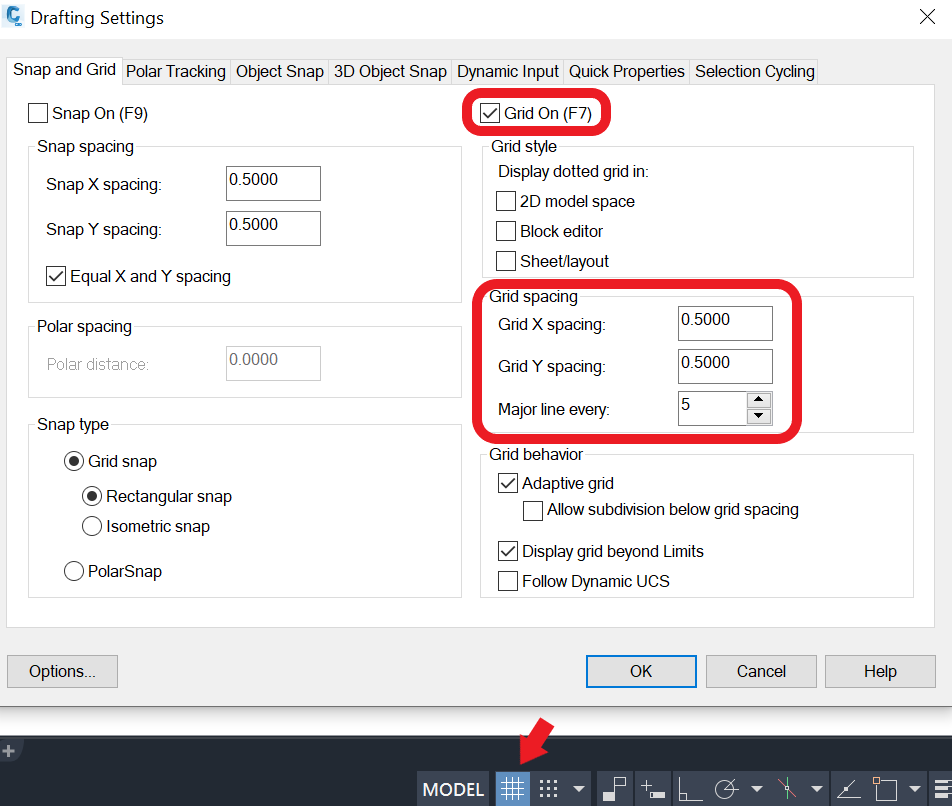Enable the Snap On (F9) checkbox
This screenshot has width=952, height=806.
click(x=38, y=113)
